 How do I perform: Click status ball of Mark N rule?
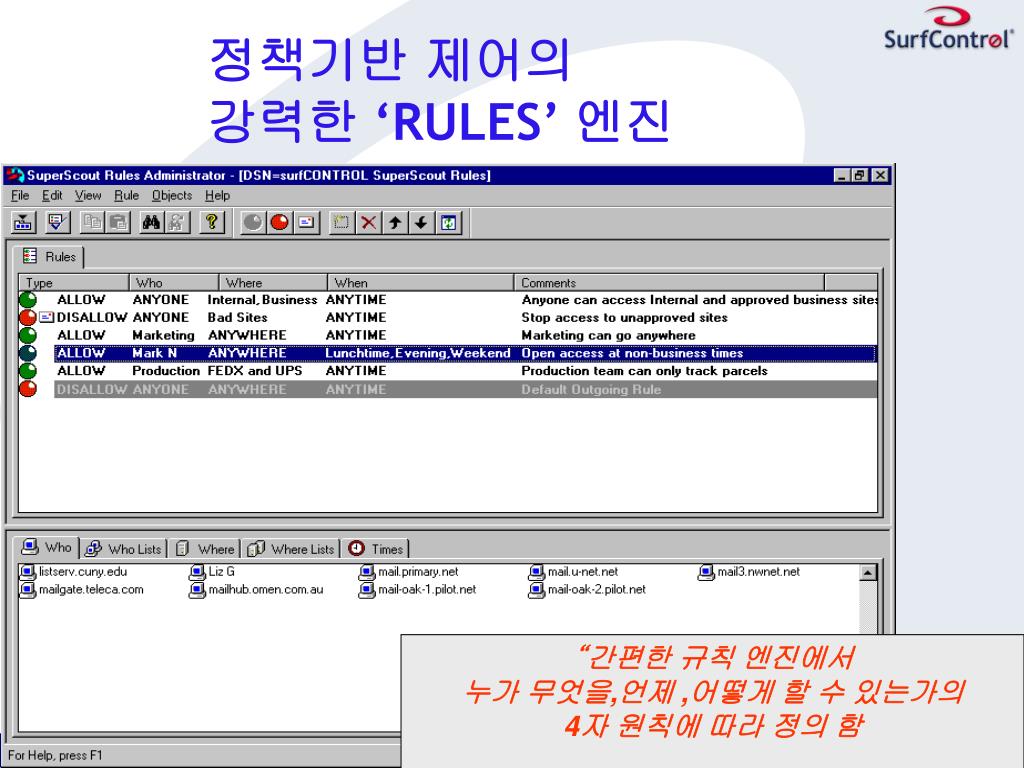[27, 353]
